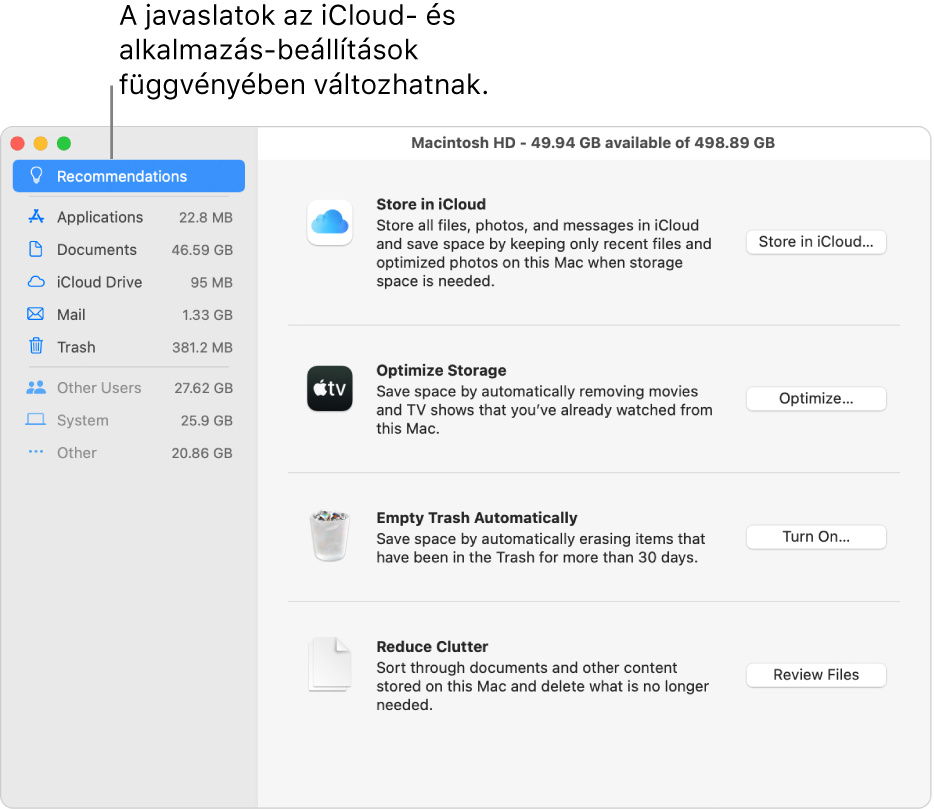Click the 22.8 MB Applications size

pyautogui.click(x=206, y=217)
